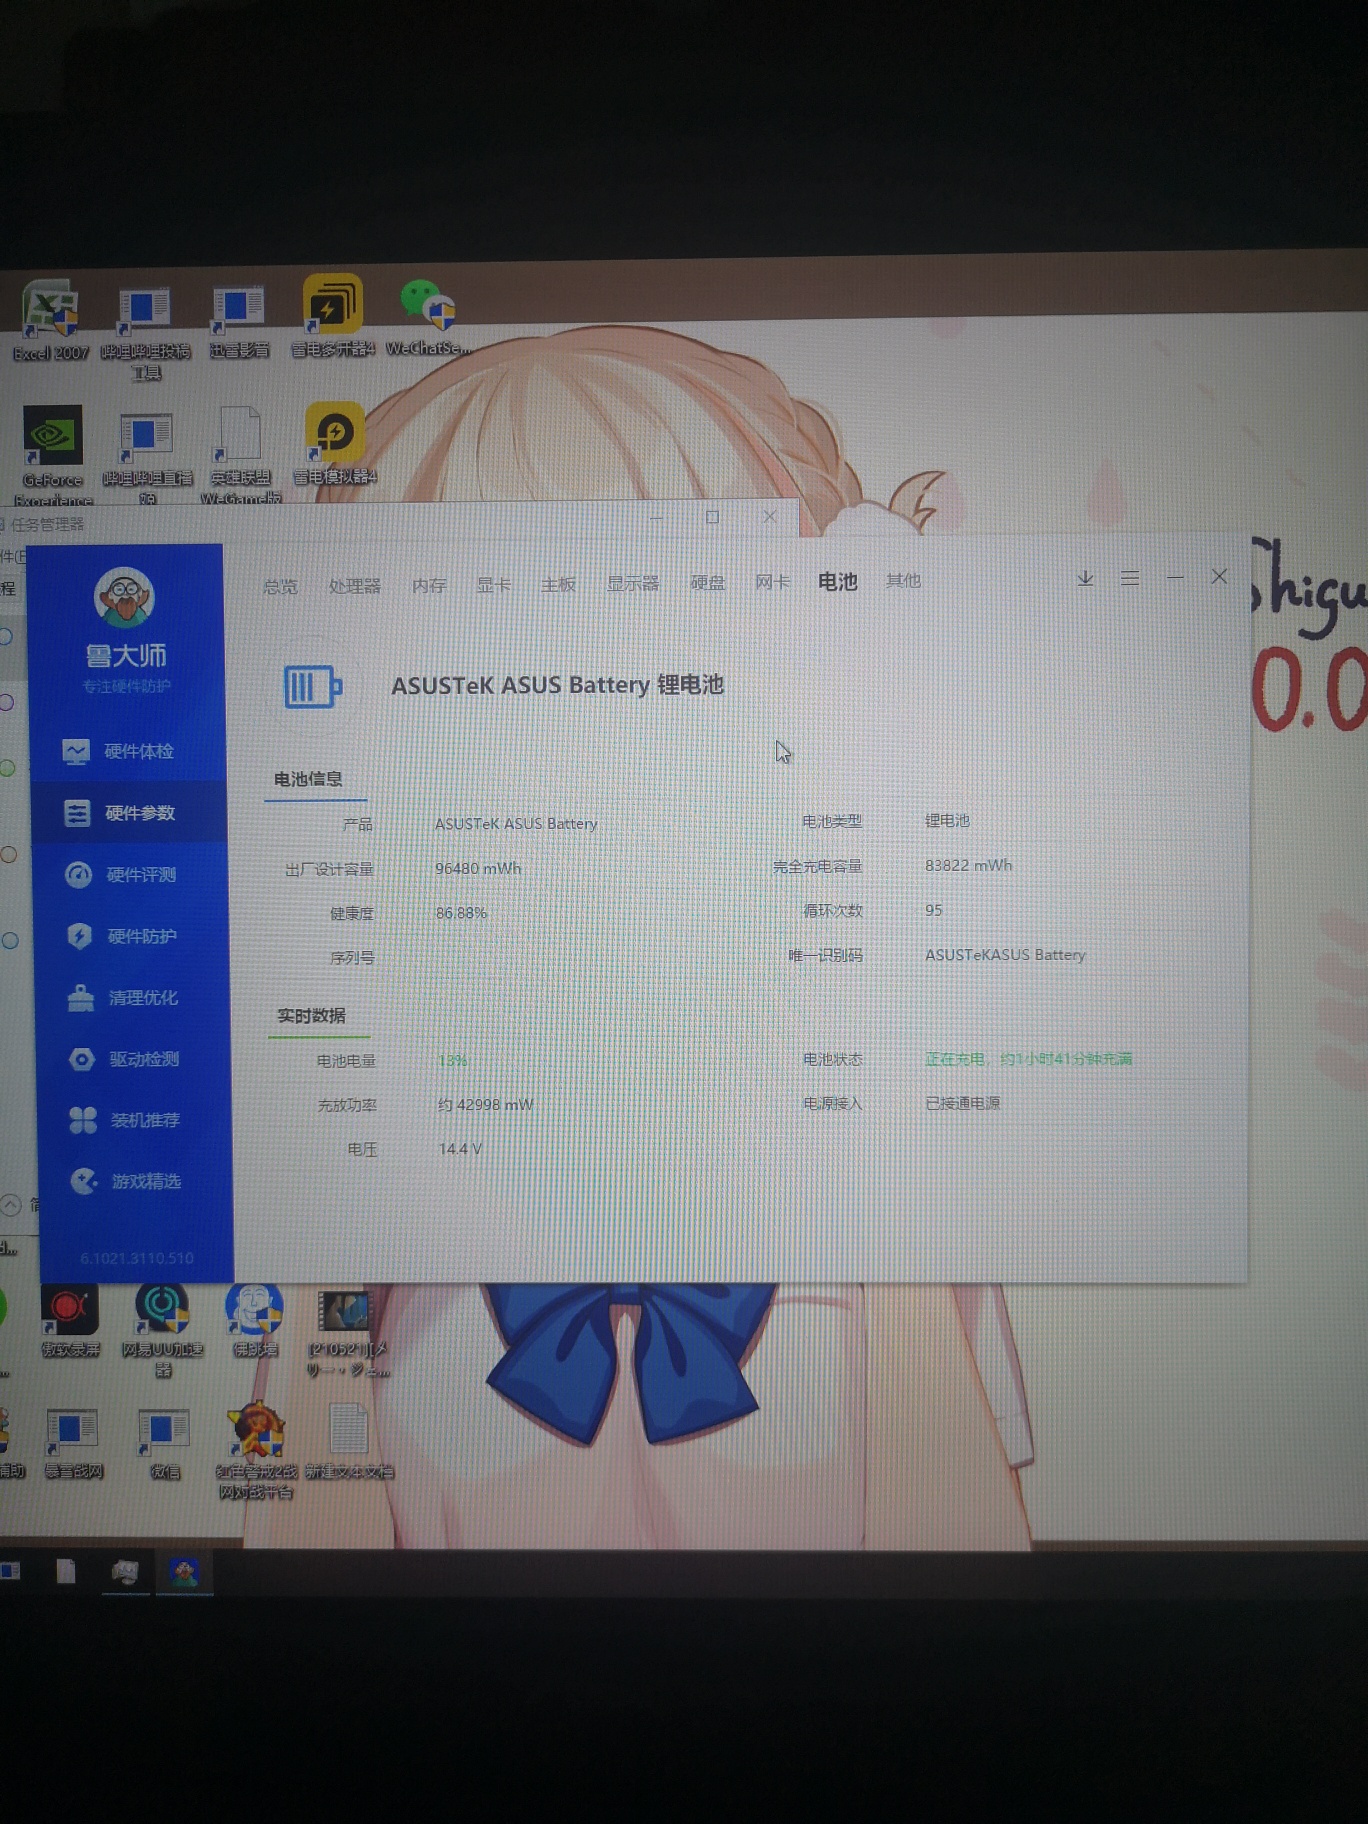Click the battery type value 锂电池
This screenshot has width=1368, height=1824.
pyautogui.click(x=947, y=821)
